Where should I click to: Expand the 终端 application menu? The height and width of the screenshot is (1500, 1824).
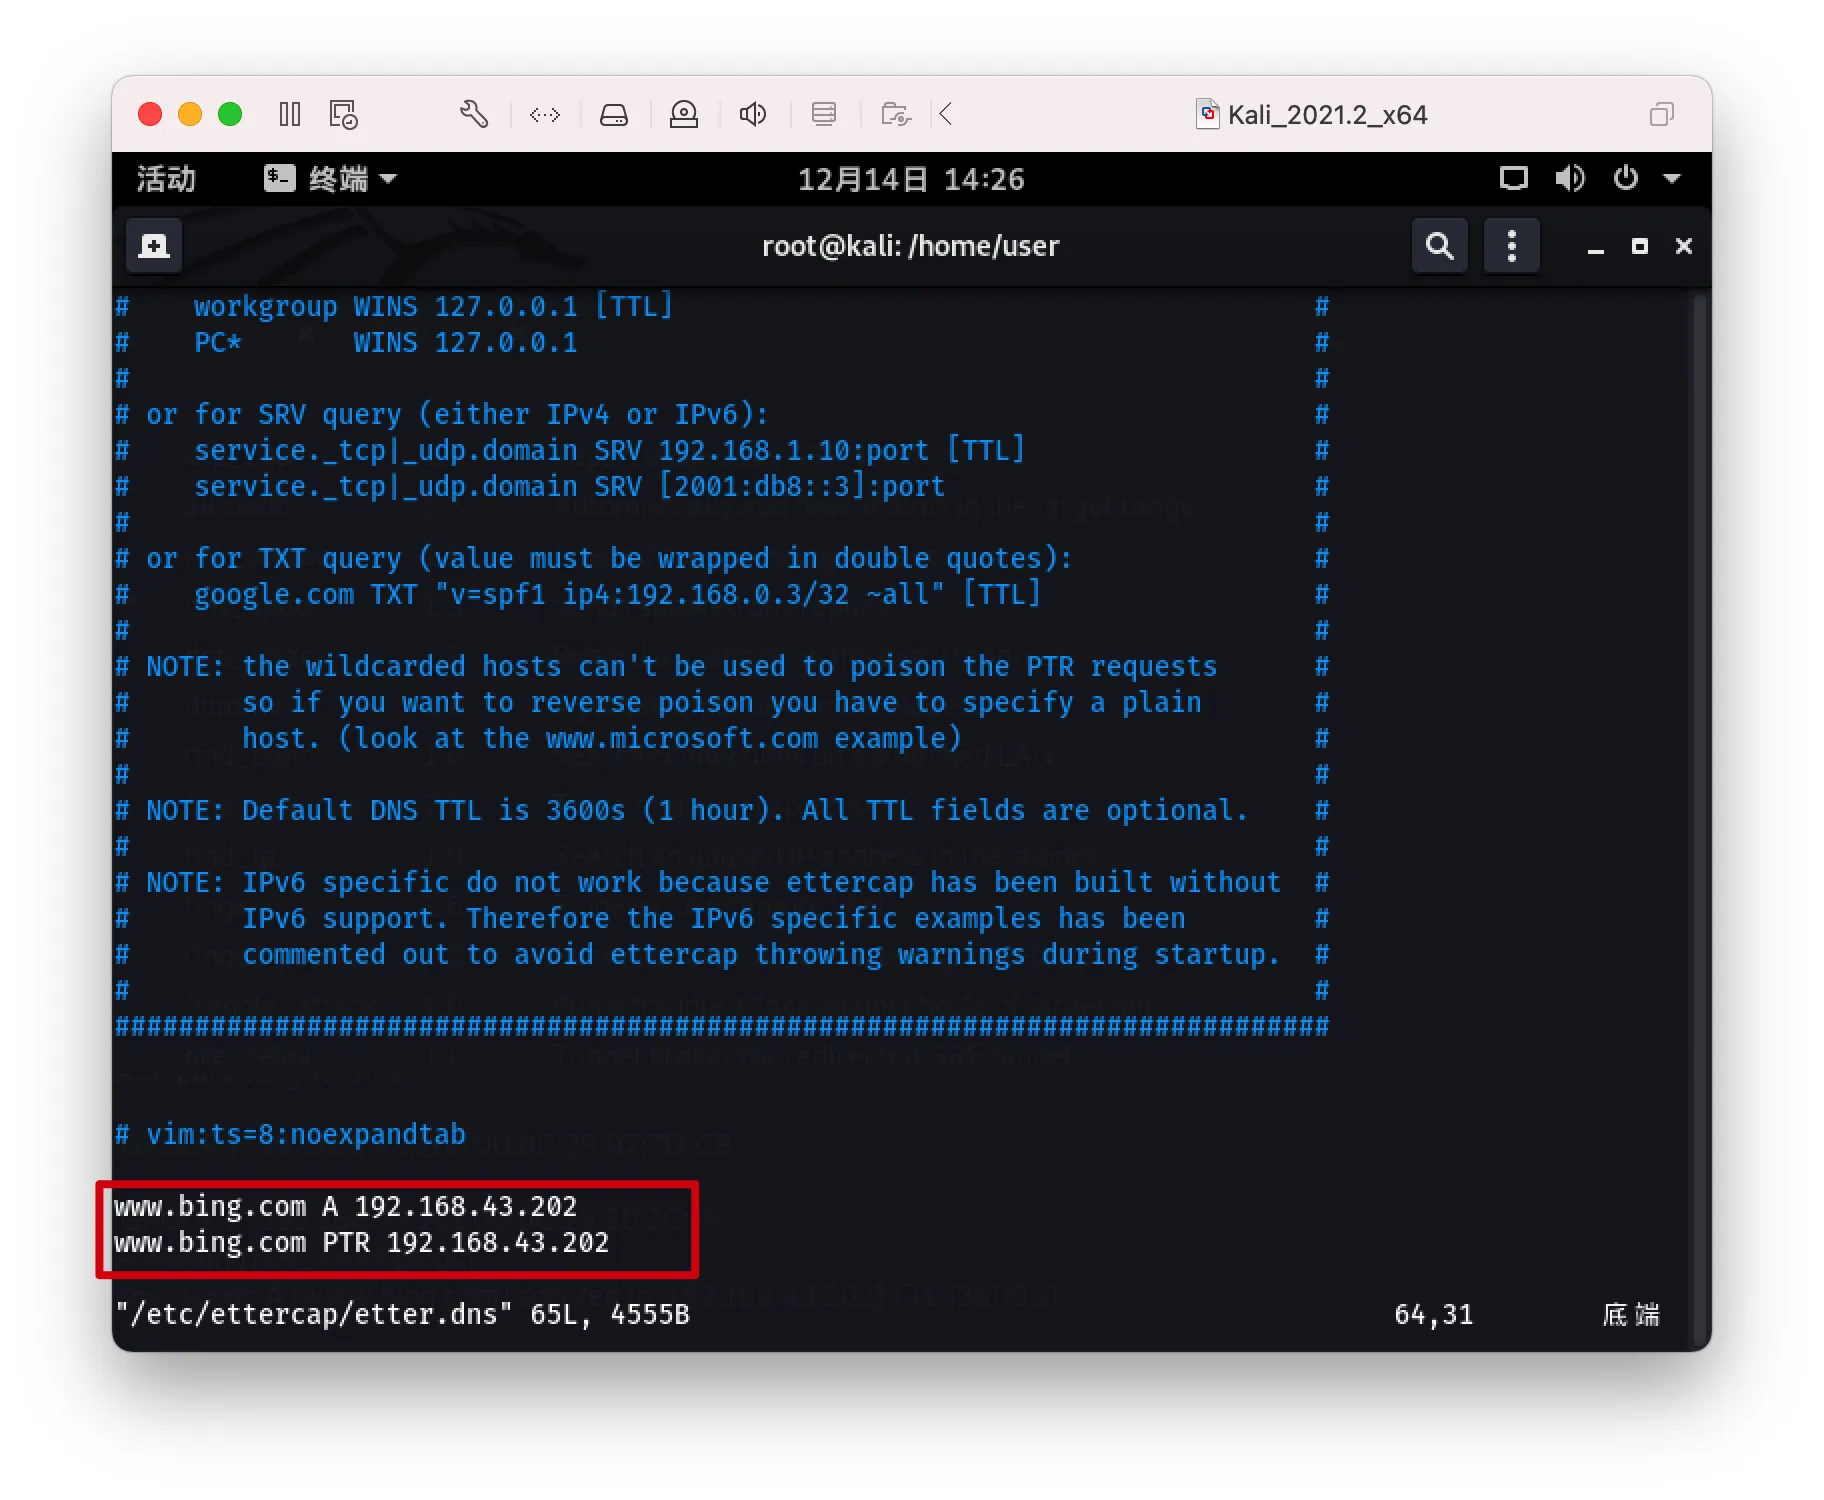pos(332,179)
